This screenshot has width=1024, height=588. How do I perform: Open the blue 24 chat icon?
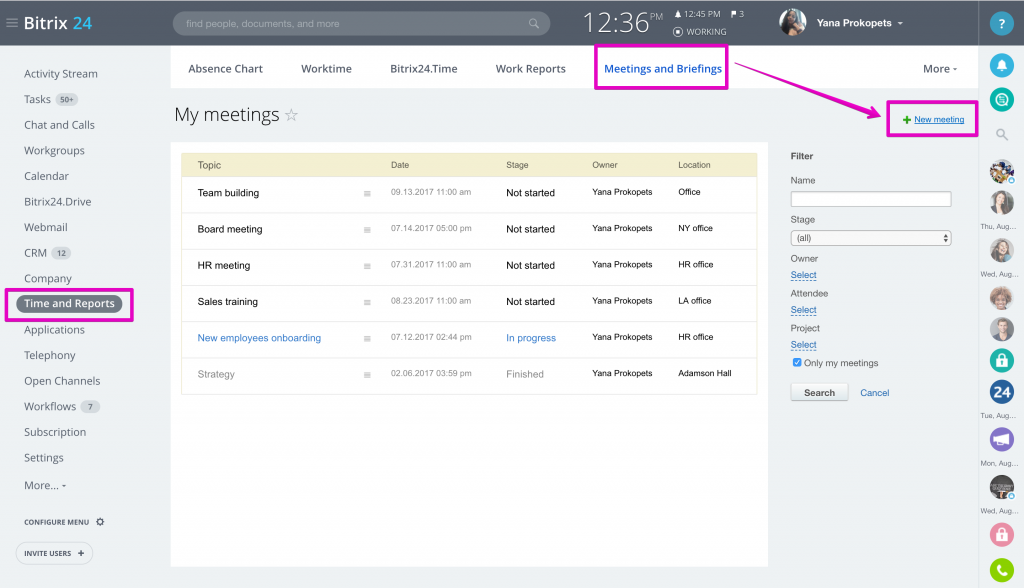1001,392
